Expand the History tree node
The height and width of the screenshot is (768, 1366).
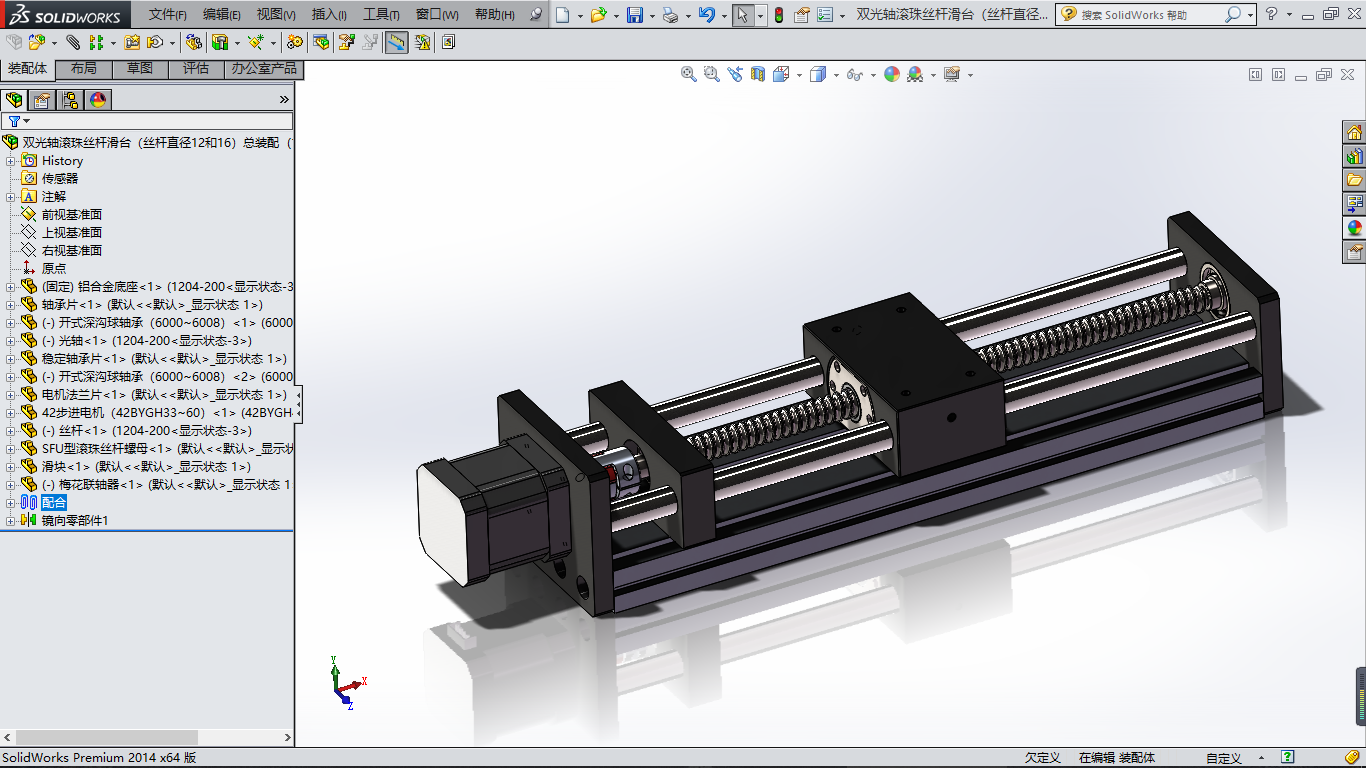click(x=11, y=161)
